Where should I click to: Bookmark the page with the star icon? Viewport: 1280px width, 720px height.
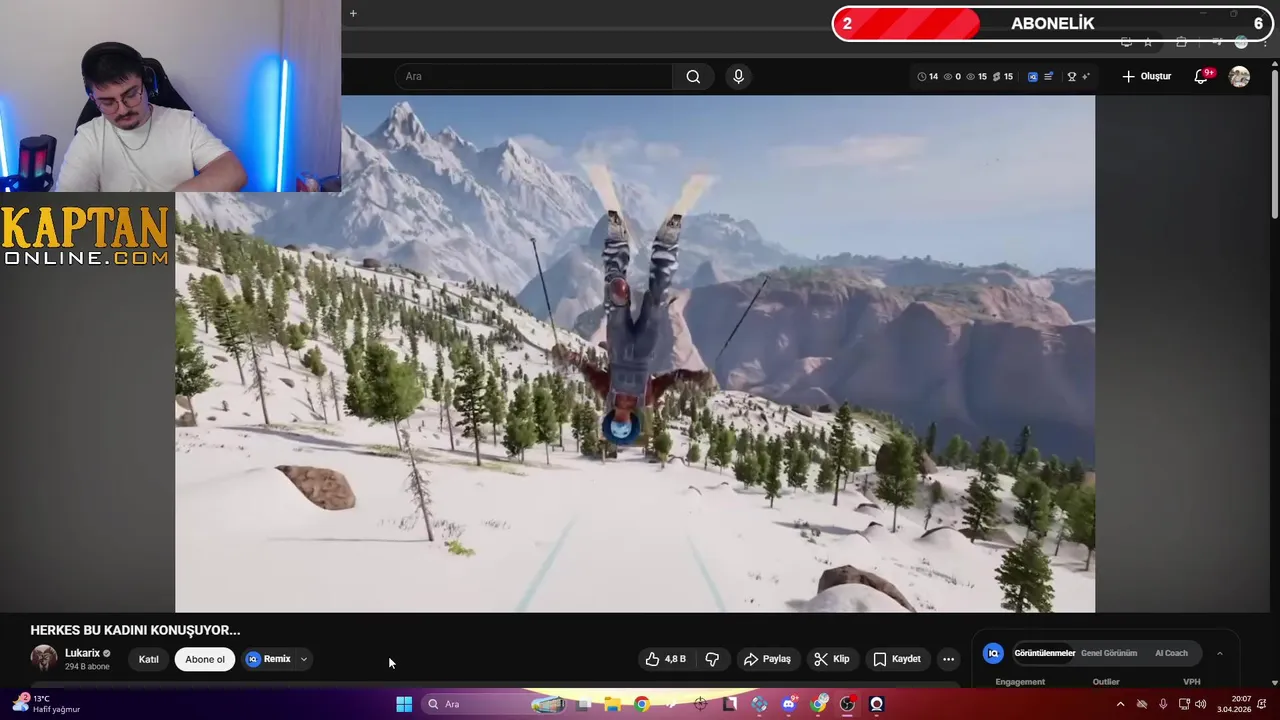point(1148,42)
